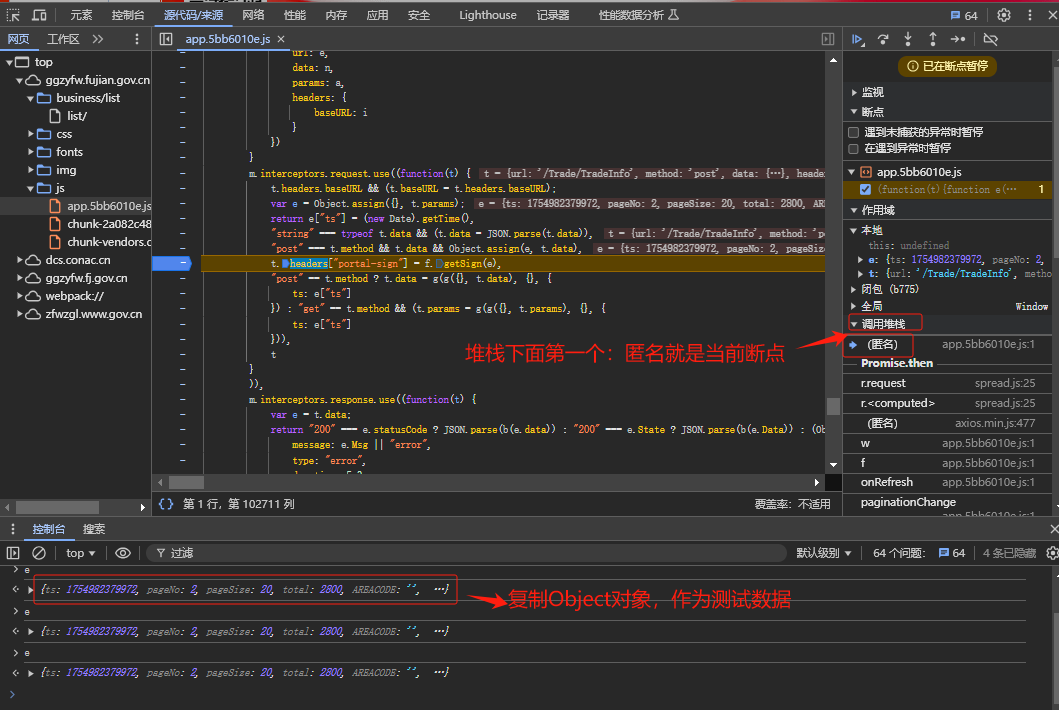
Task: Collapse the top frame tree node
Action: pyautogui.click(x=9, y=62)
